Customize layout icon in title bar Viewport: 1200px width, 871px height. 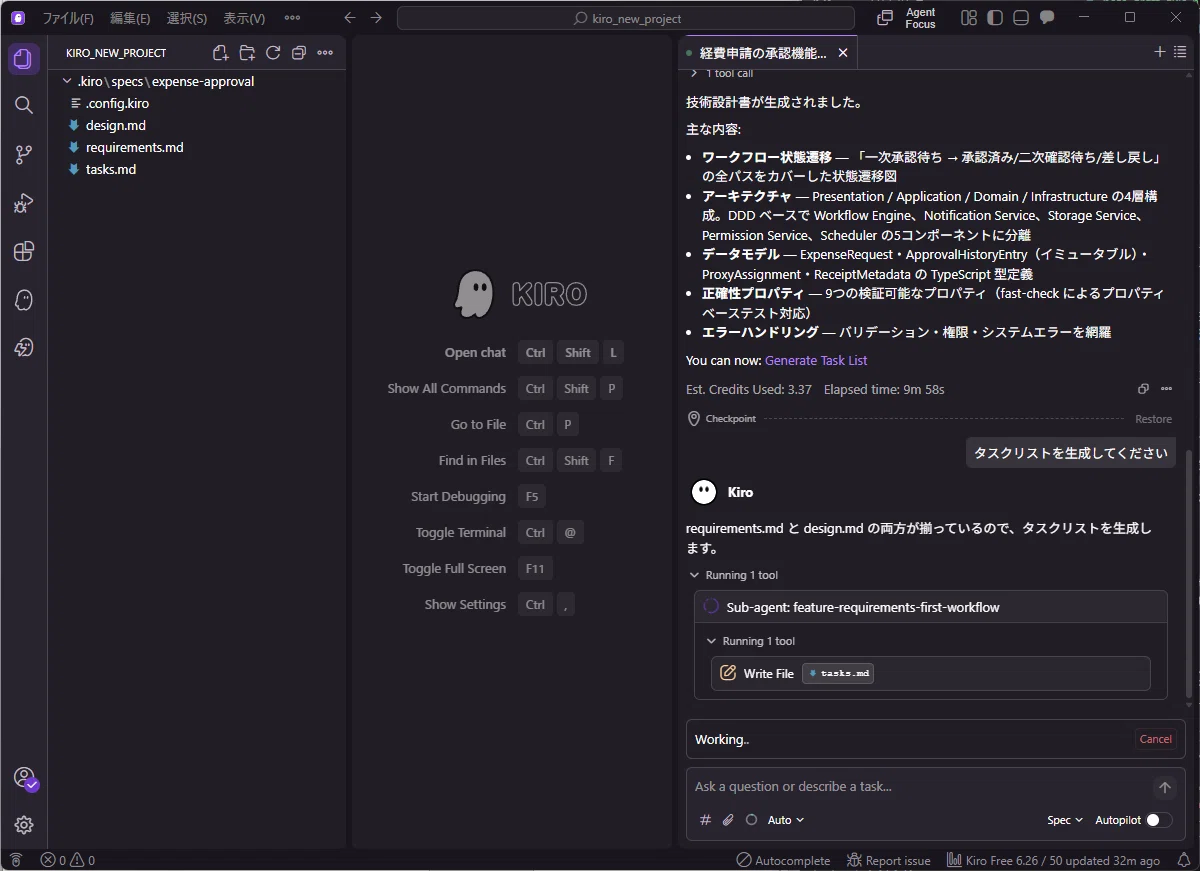[969, 18]
